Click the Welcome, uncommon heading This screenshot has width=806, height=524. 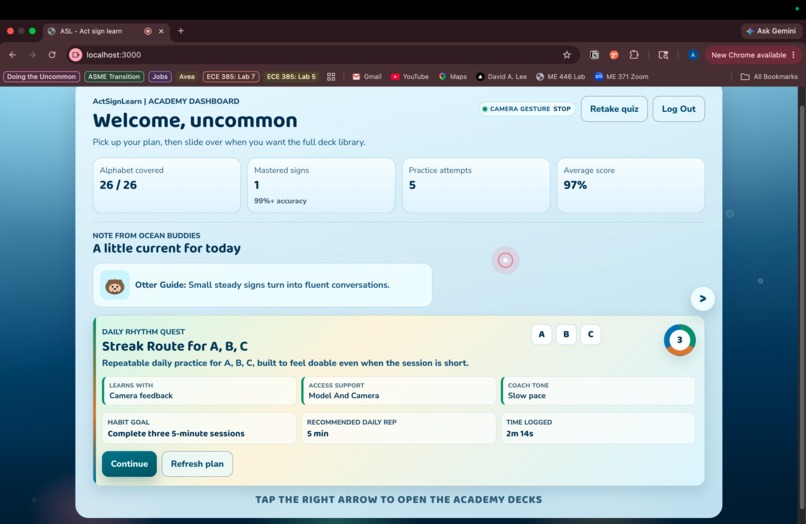click(x=195, y=120)
